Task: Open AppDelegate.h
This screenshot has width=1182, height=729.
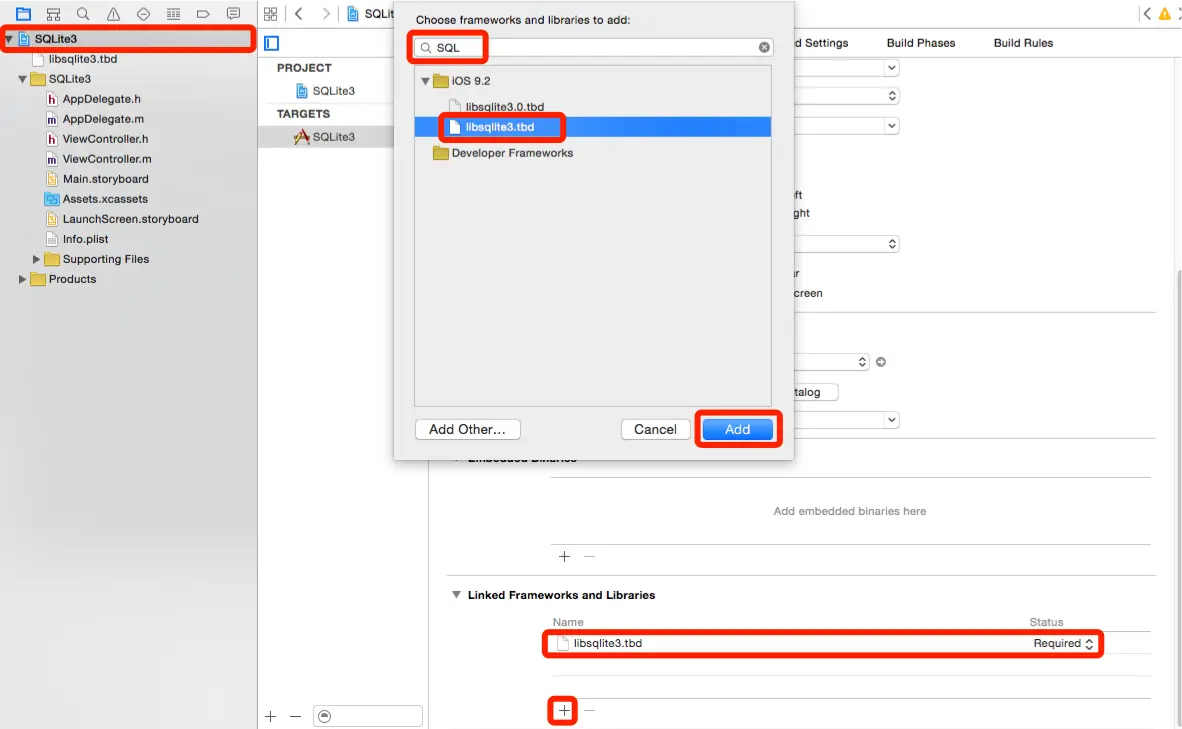Action: point(101,99)
